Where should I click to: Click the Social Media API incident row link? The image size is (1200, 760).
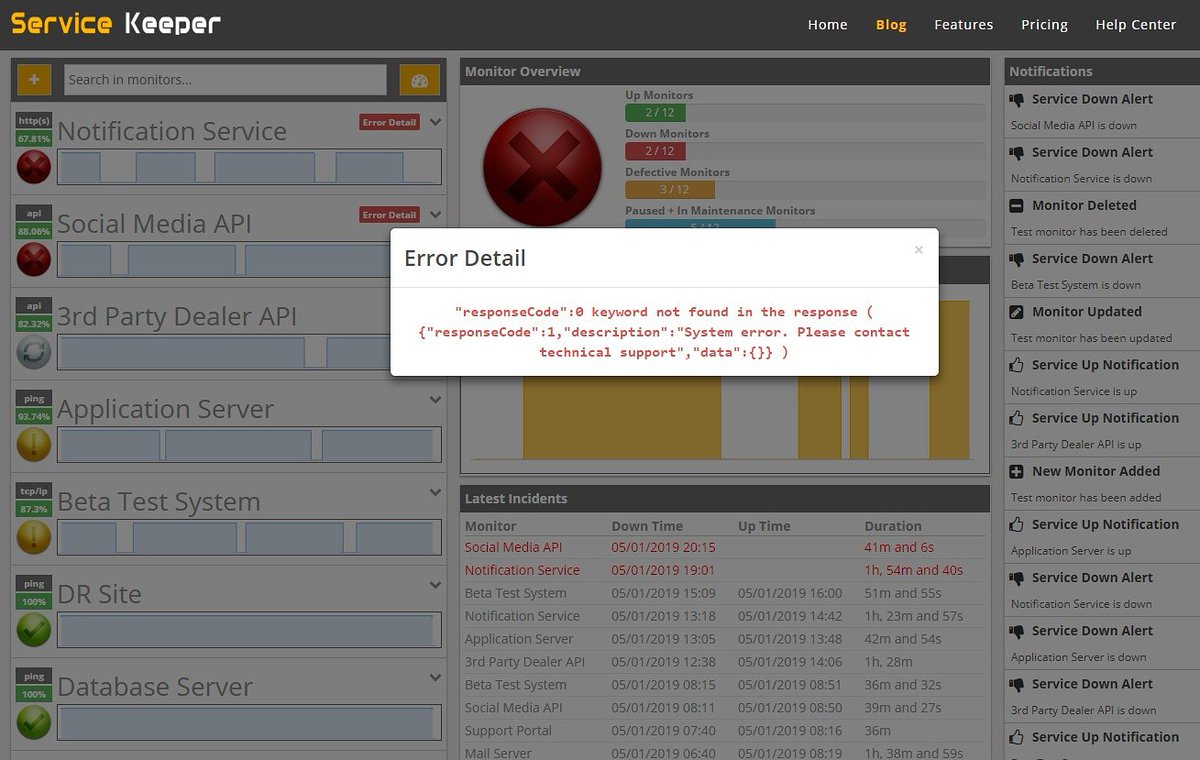point(513,547)
